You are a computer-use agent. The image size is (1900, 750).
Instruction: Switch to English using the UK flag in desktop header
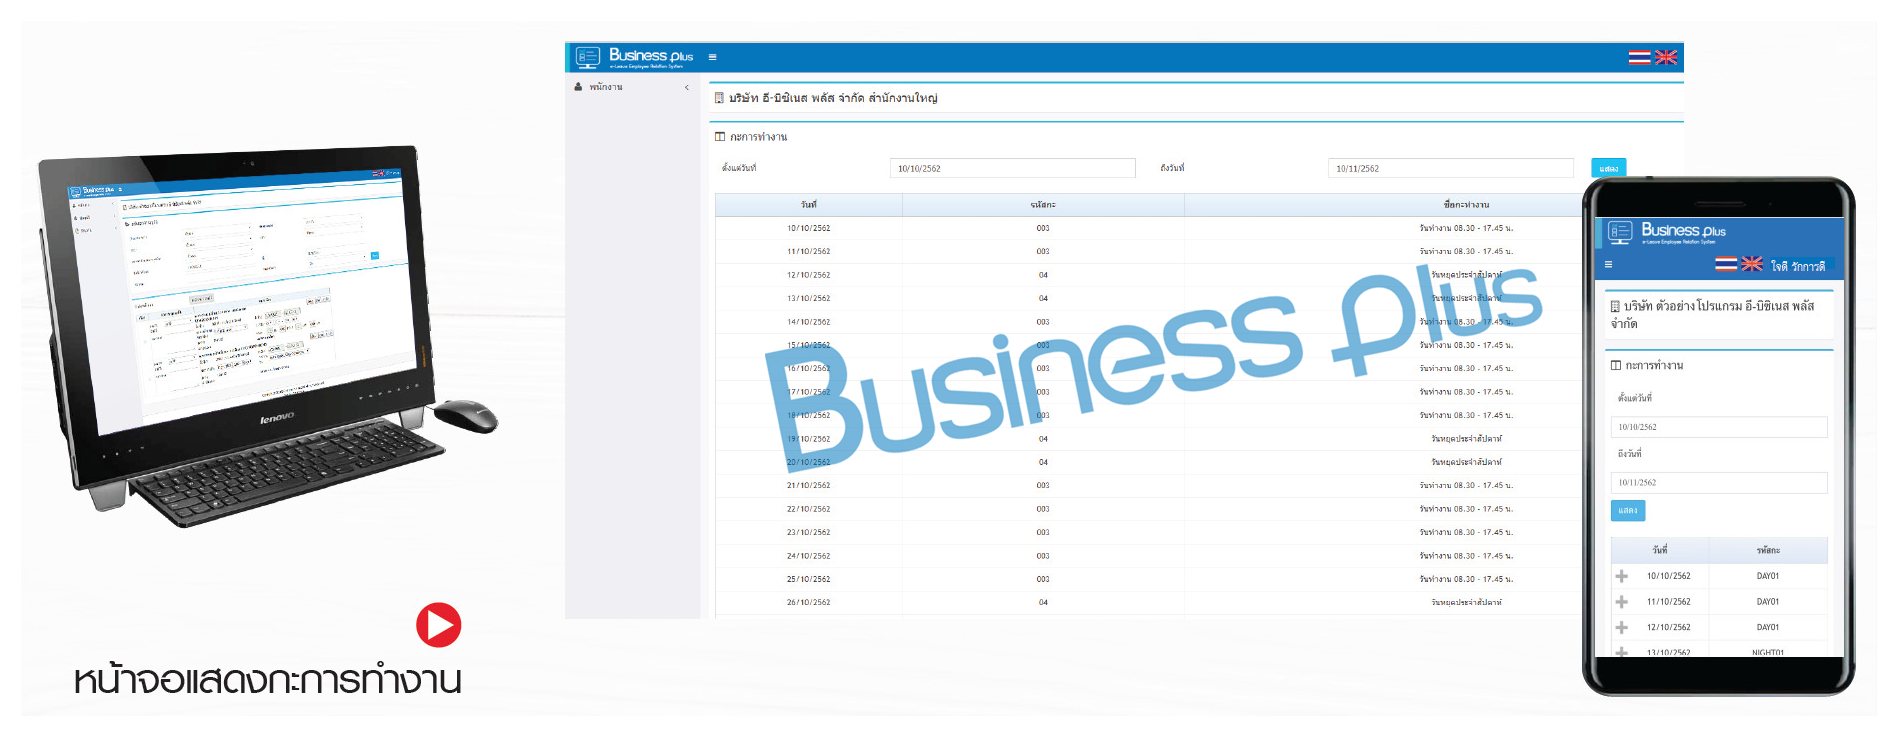pos(1666,57)
